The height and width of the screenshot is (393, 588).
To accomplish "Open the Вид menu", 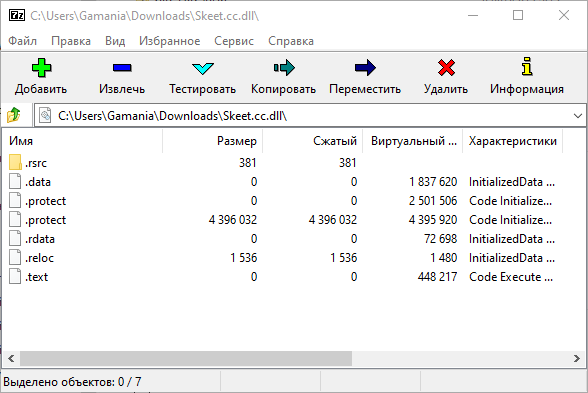I will 115,40.
